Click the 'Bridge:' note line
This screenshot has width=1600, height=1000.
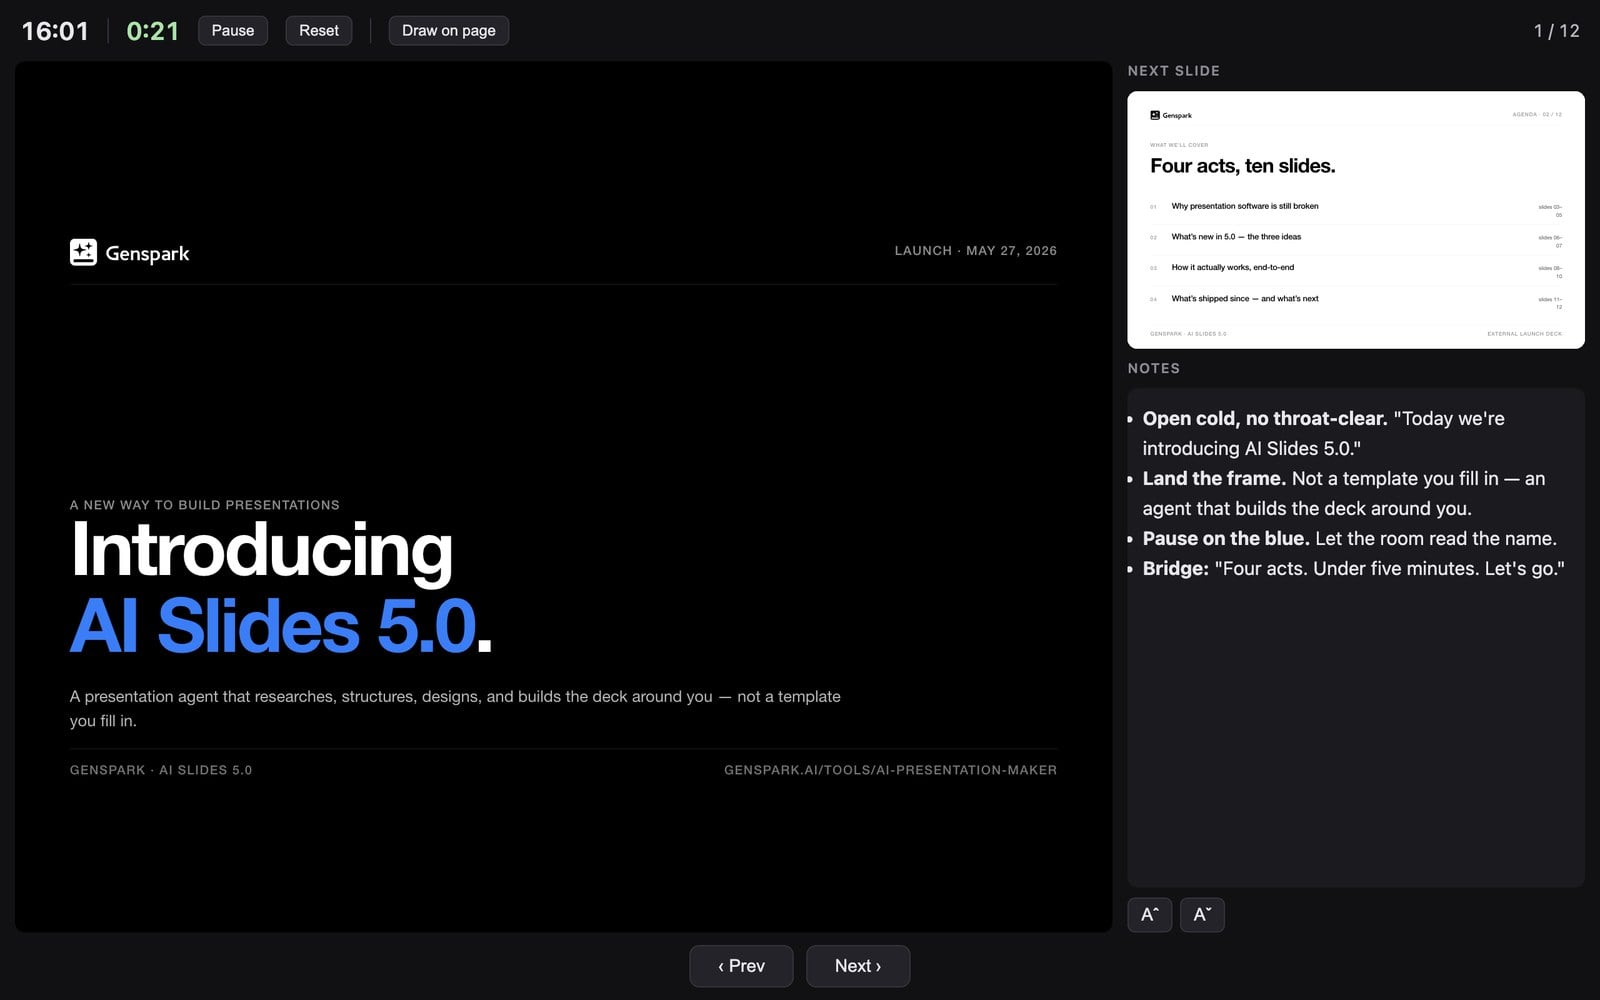1353,569
